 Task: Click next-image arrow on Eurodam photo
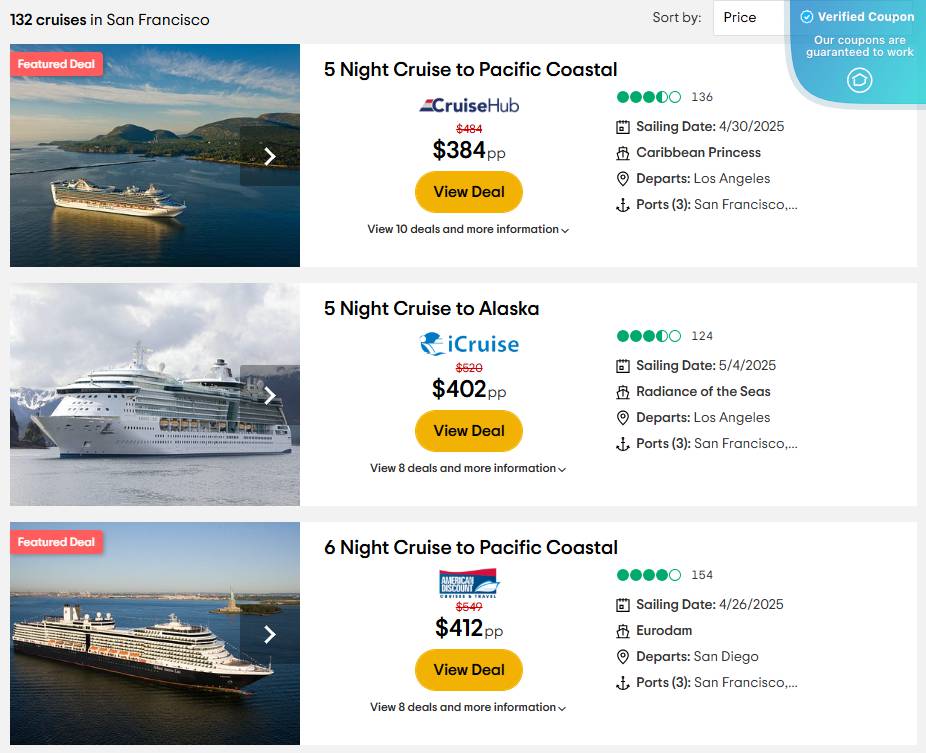[x=270, y=634]
